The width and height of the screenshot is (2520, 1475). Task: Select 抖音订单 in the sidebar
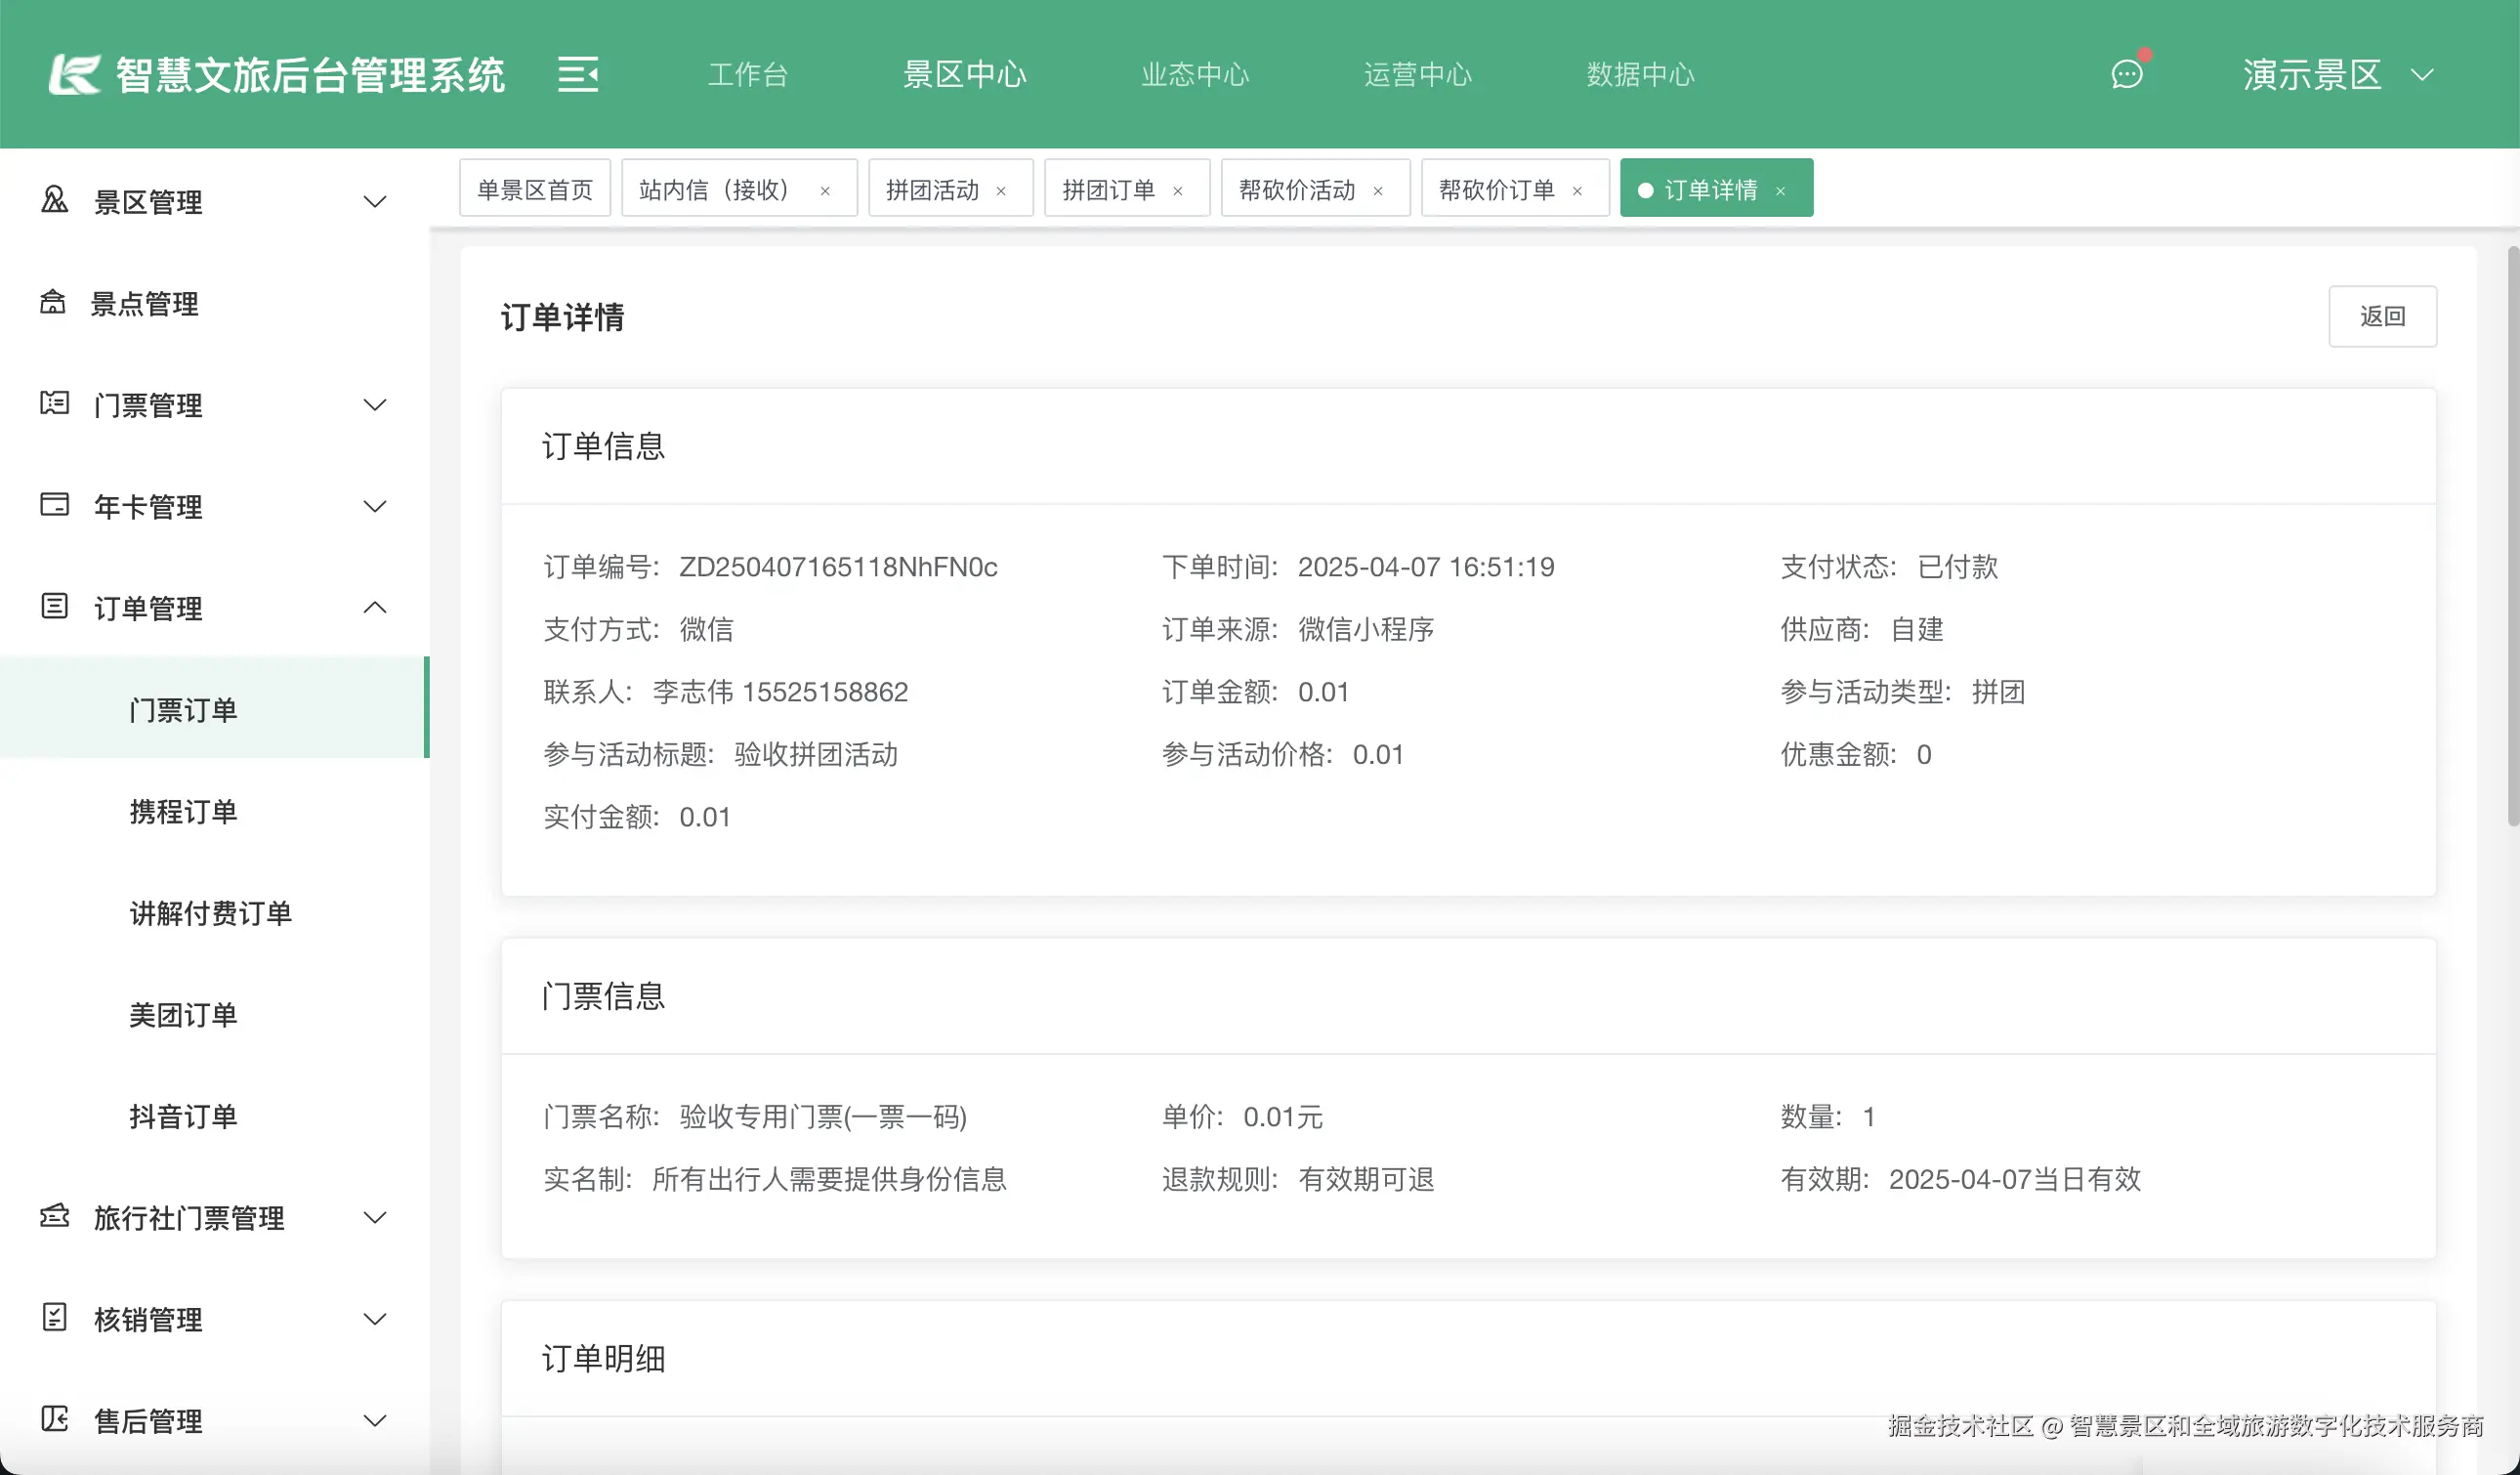(x=183, y=1116)
